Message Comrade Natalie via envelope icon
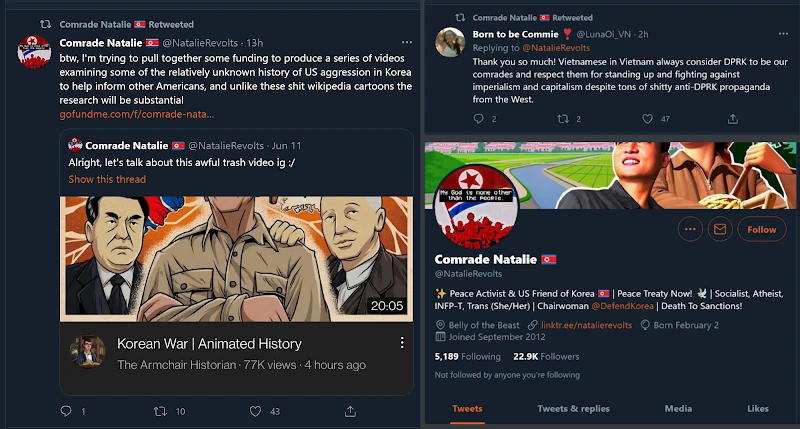Screen dimensions: 800x429 click(x=719, y=229)
